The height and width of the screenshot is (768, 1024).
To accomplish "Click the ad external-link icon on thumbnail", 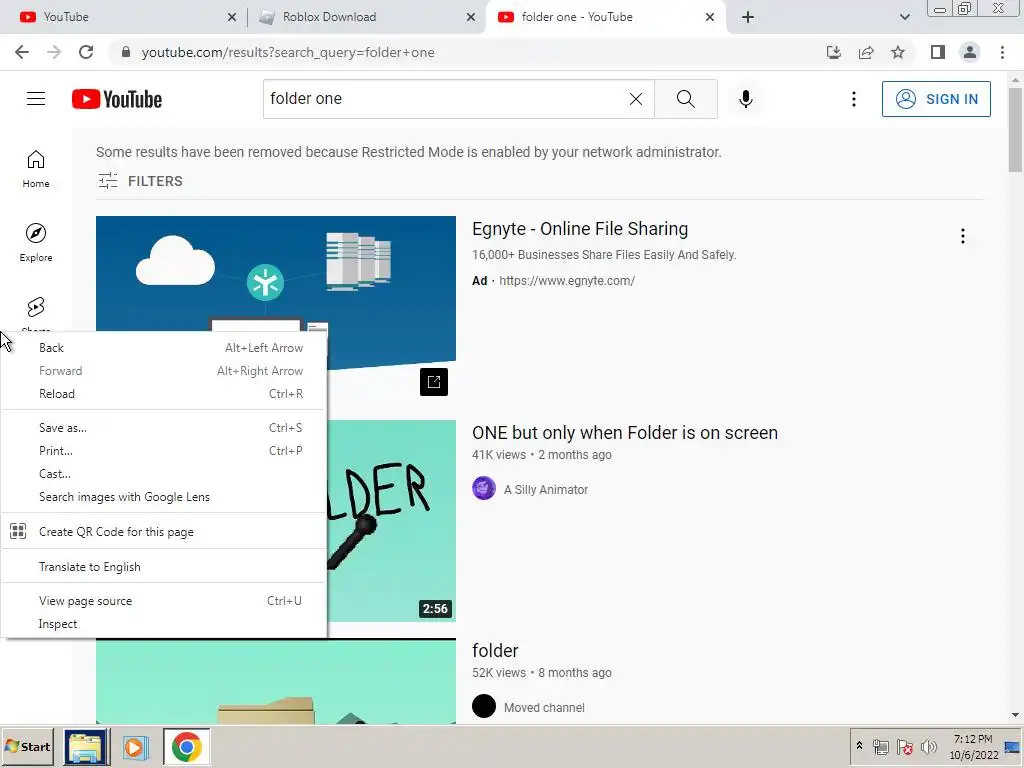I will [434, 382].
